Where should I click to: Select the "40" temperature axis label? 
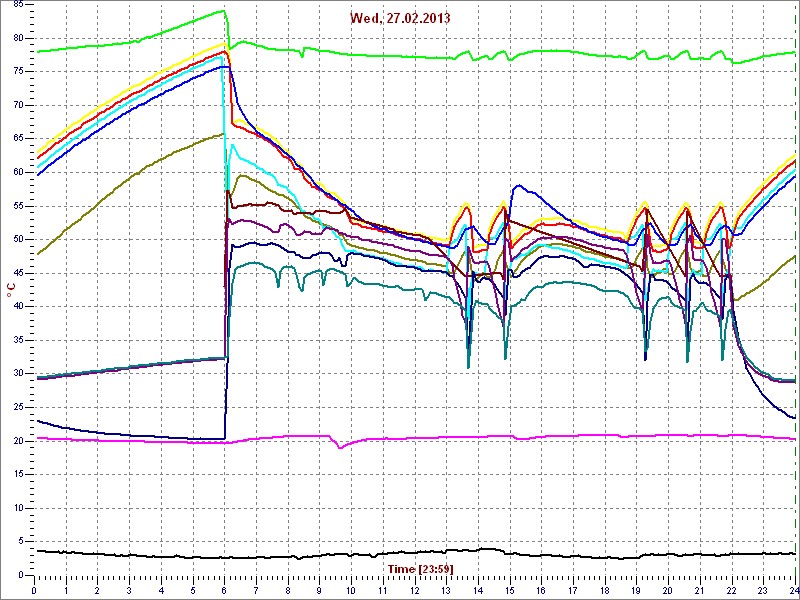(x=18, y=307)
